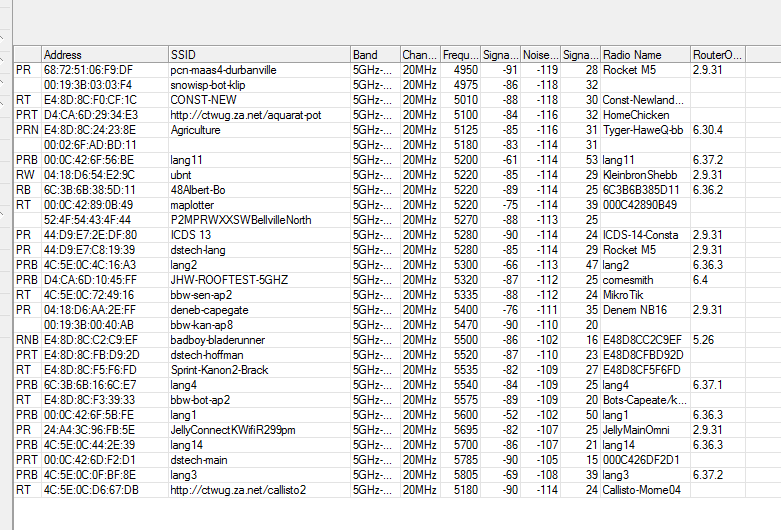Sort by the Band column header
The width and height of the screenshot is (781, 530).
373,54
